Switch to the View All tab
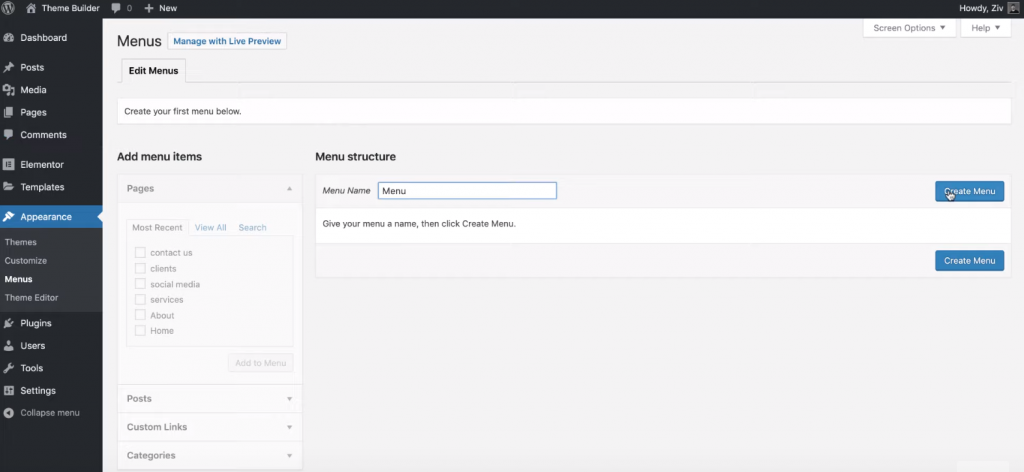Screen dimensions: 1024x472 (210, 228)
